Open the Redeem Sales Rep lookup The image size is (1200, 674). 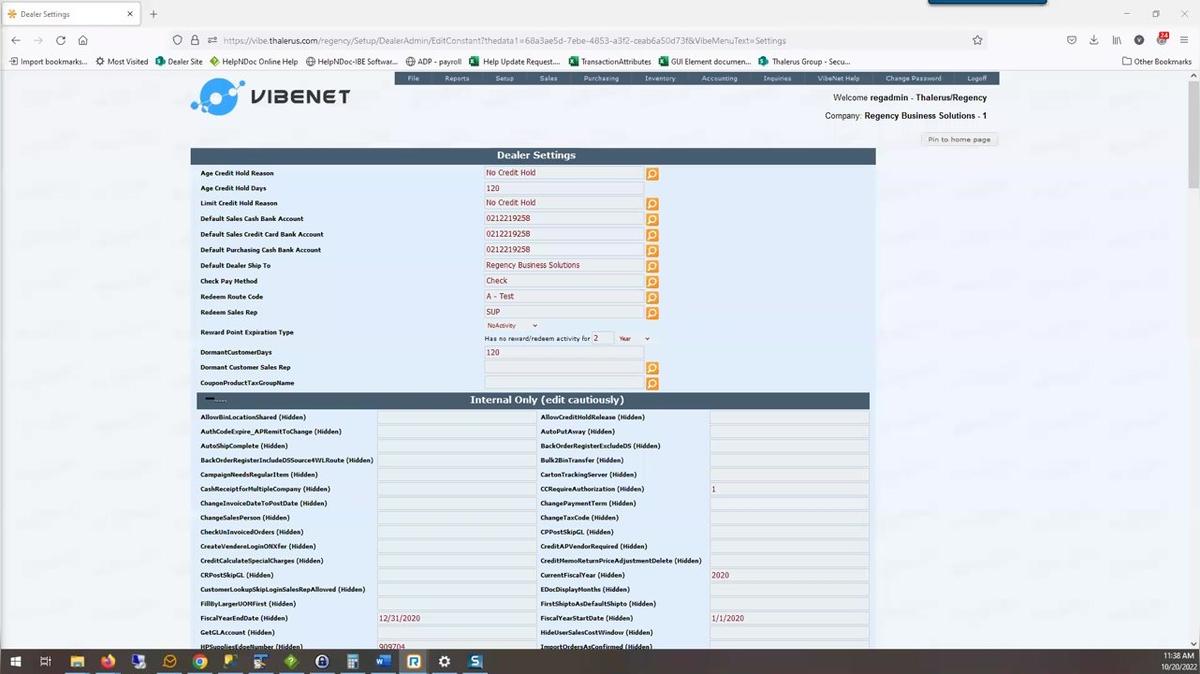(652, 313)
